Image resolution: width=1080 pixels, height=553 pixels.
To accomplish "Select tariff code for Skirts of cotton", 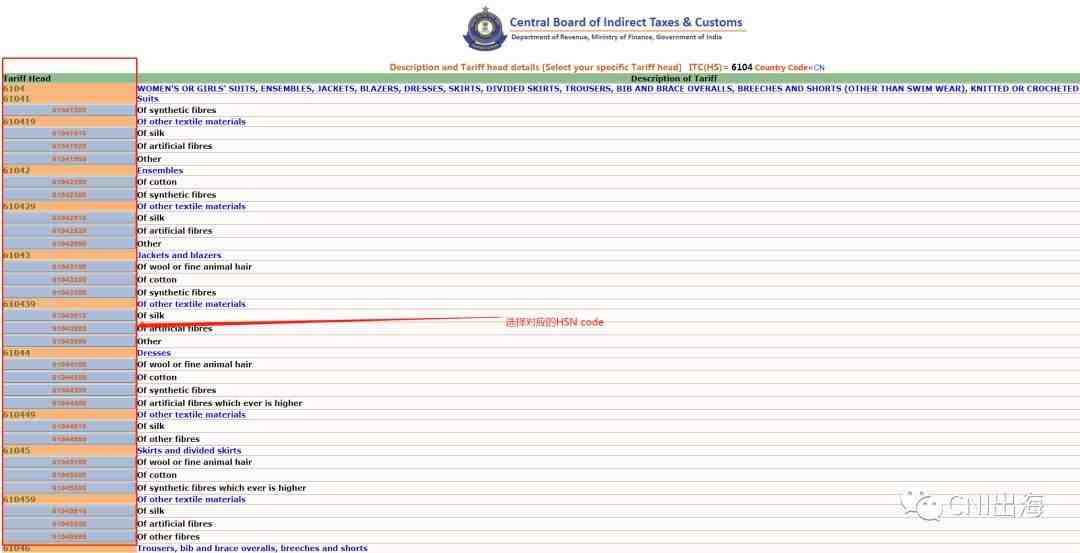I will coord(69,475).
